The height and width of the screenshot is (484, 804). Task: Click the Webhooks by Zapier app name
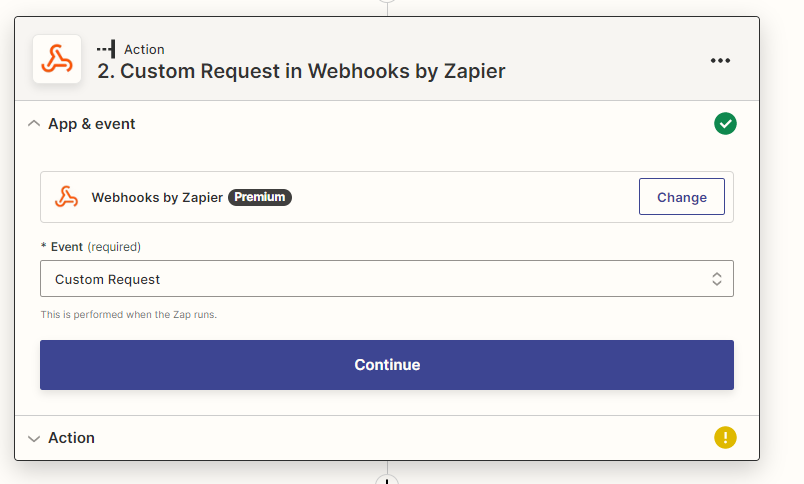[x=157, y=197]
